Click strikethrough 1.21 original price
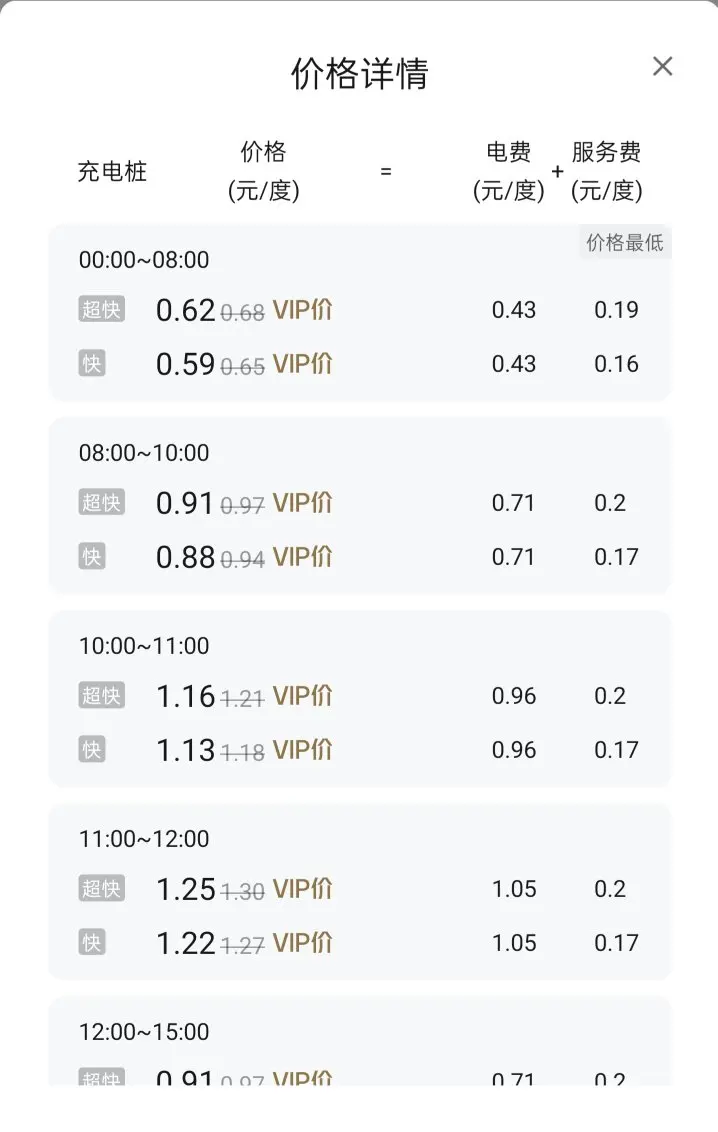 pyautogui.click(x=242, y=698)
